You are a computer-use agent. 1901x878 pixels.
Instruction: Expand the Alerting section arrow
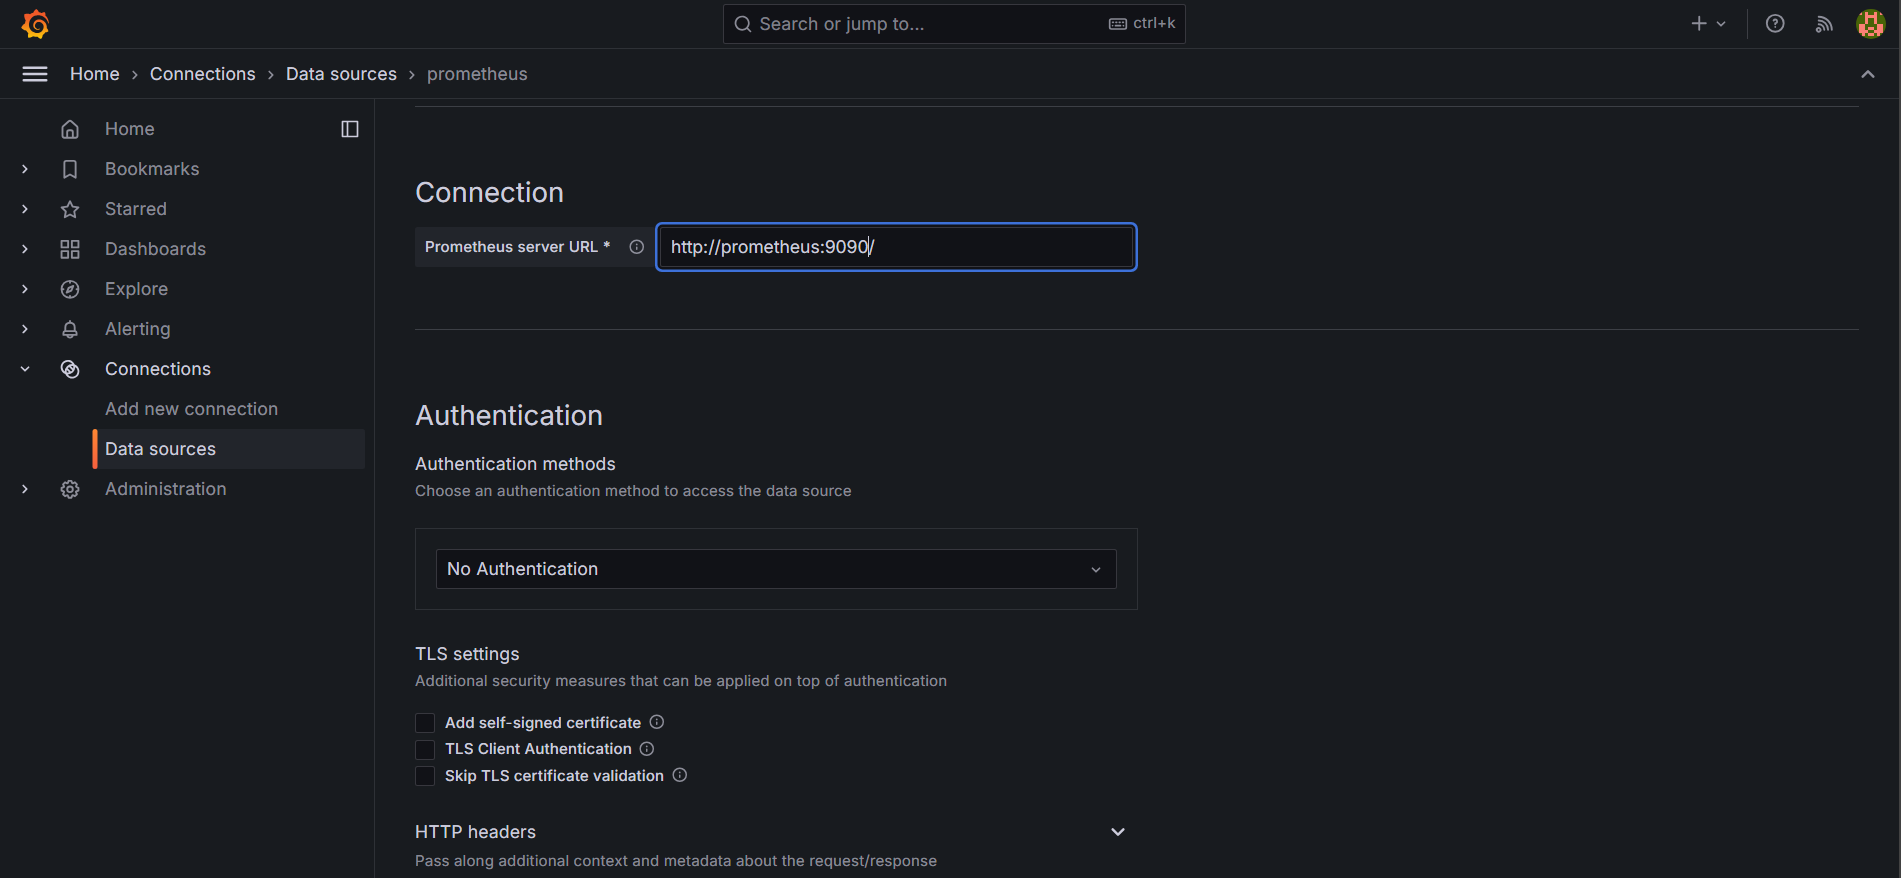pyautogui.click(x=25, y=329)
